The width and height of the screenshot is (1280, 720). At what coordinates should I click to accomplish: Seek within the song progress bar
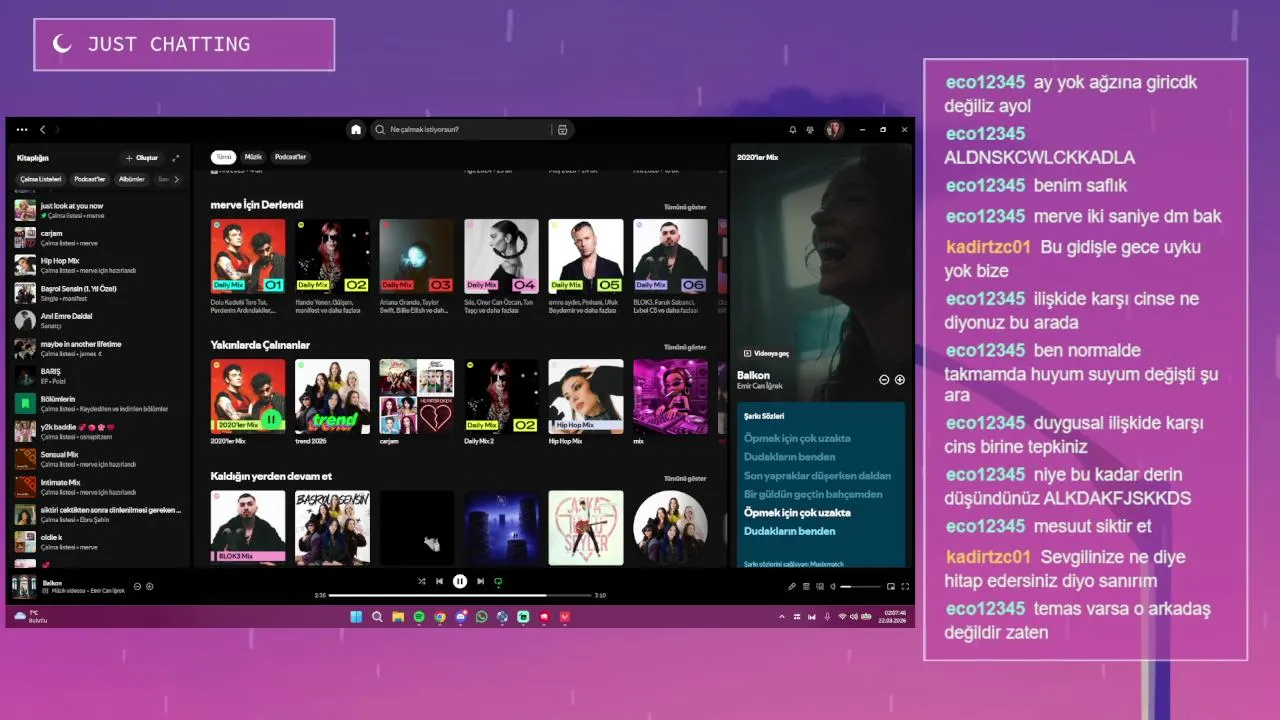[x=460, y=595]
